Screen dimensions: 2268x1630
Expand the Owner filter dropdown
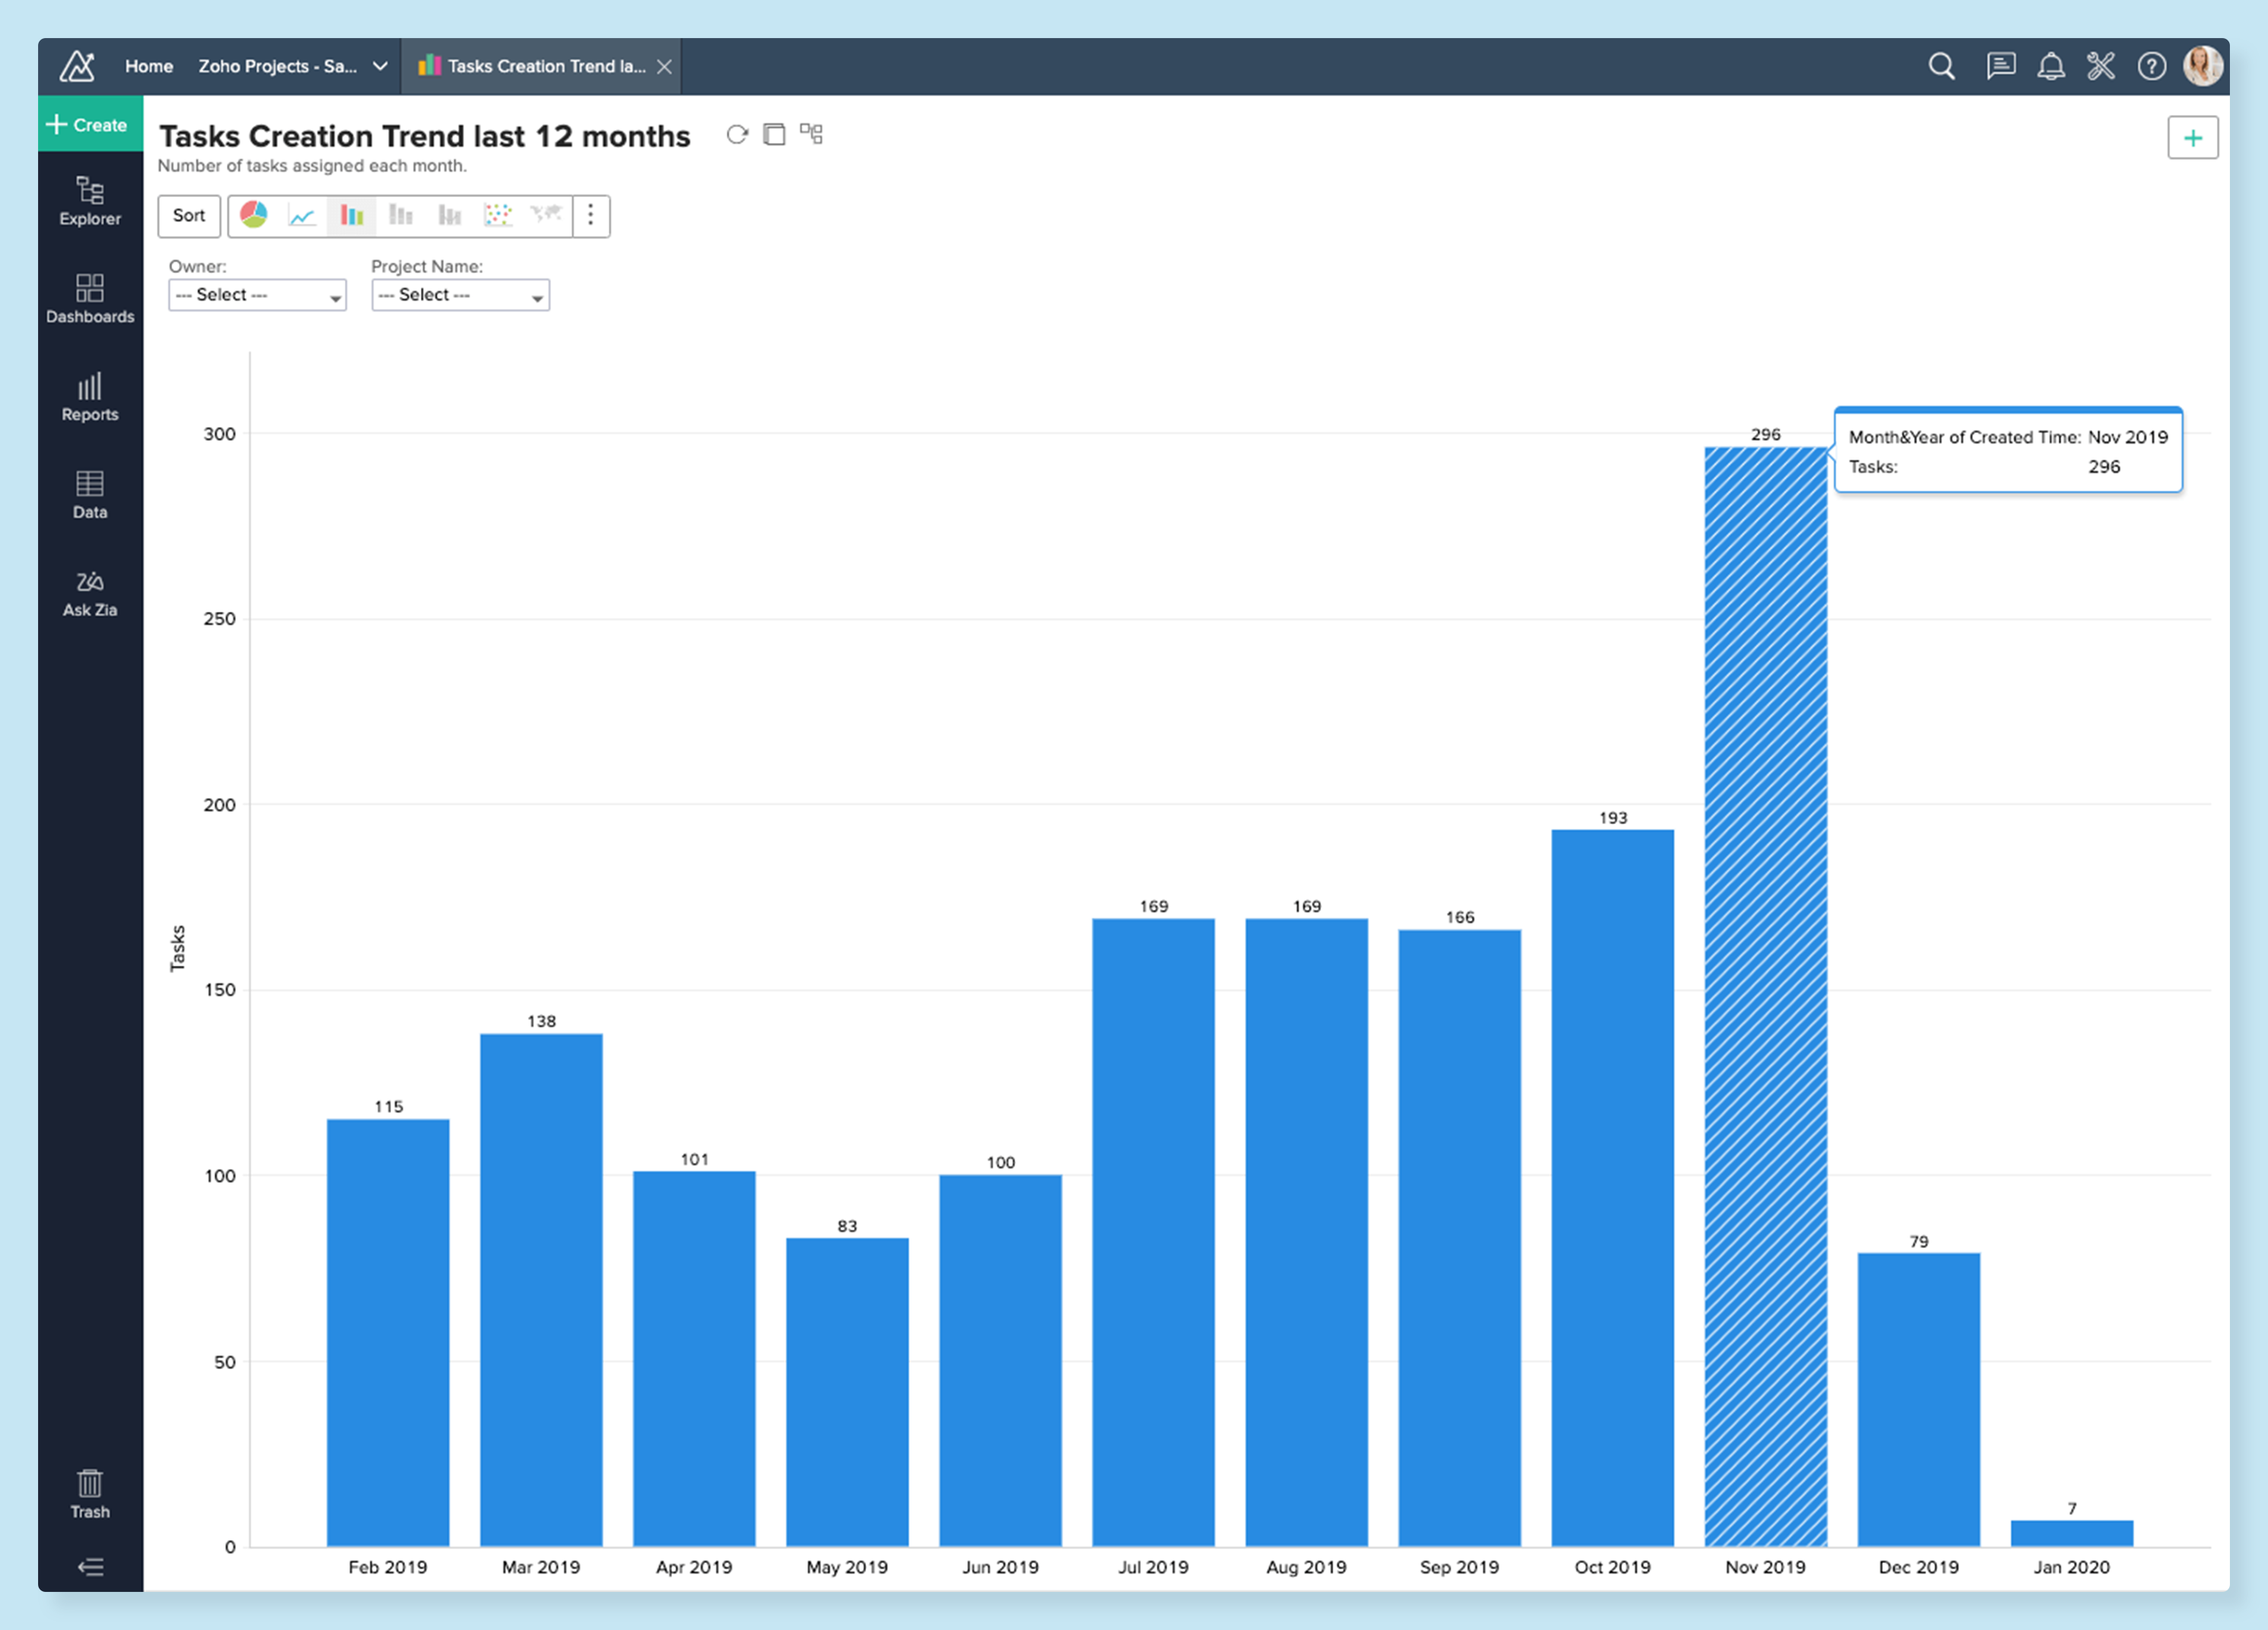[257, 295]
